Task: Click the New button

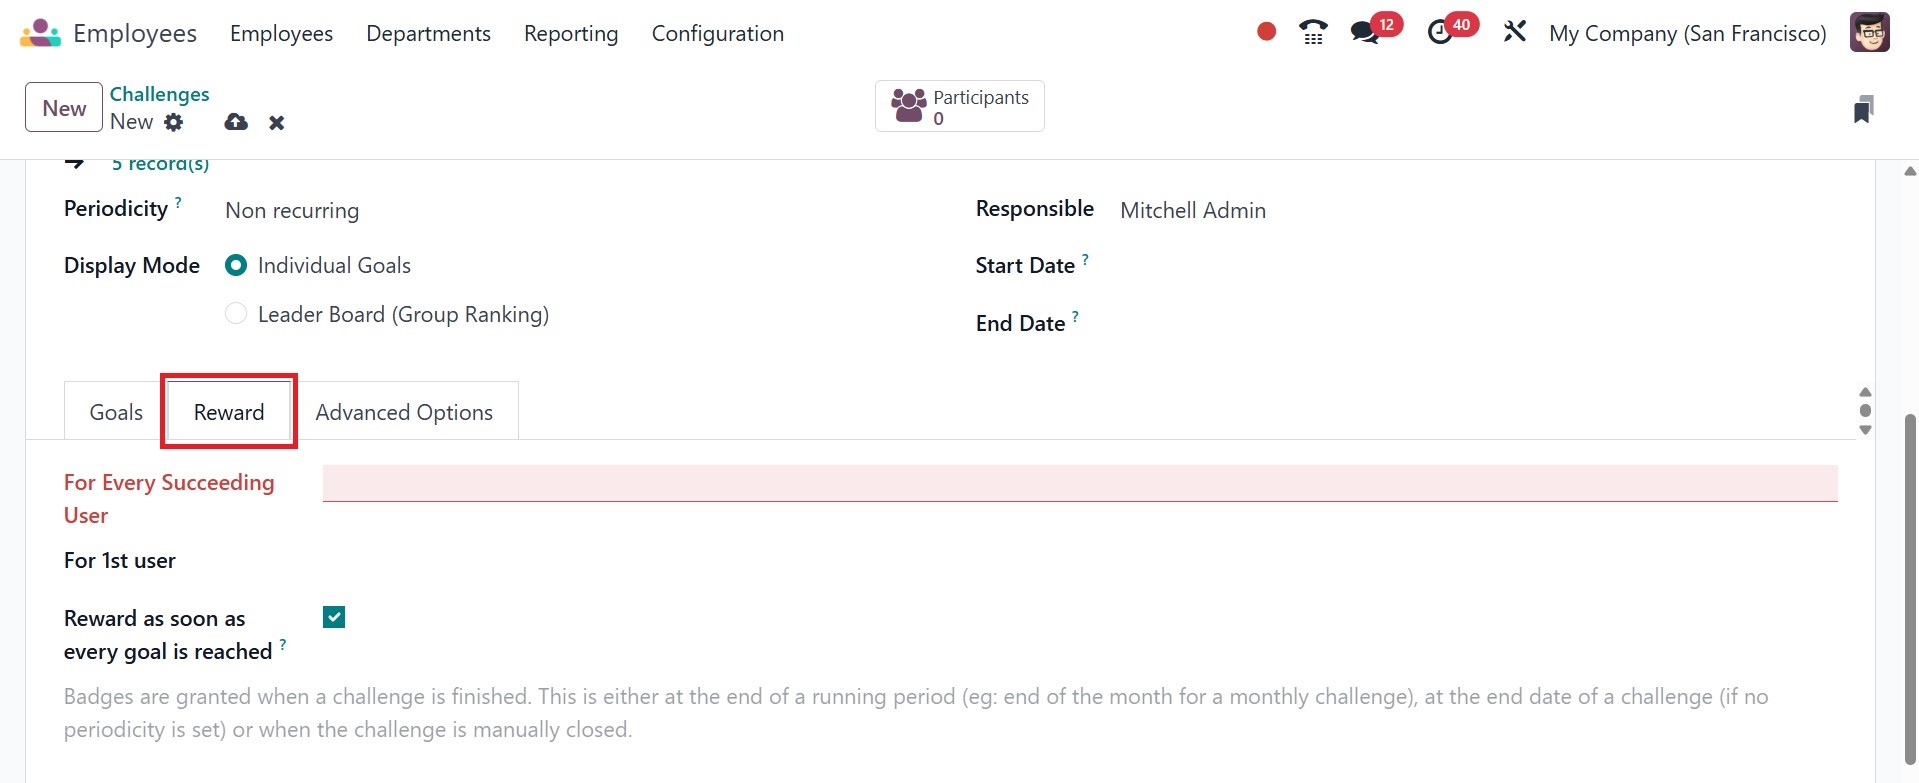Action: 64,108
